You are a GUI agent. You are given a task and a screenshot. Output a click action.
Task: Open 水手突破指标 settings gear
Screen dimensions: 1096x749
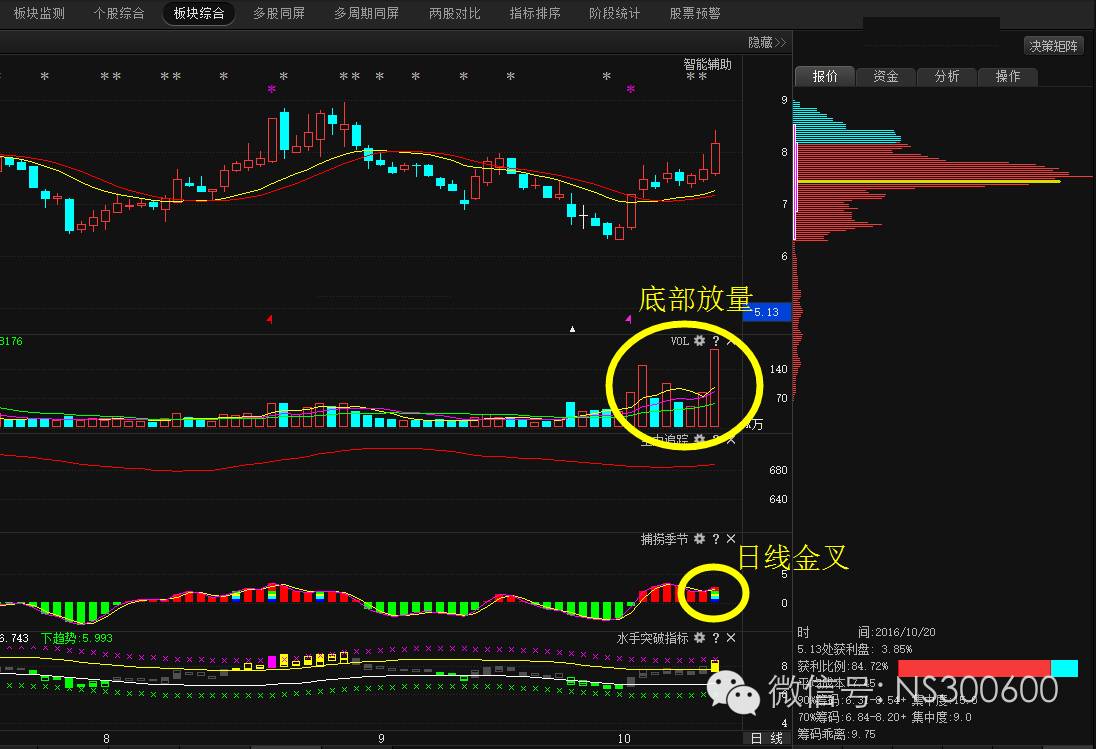click(699, 638)
